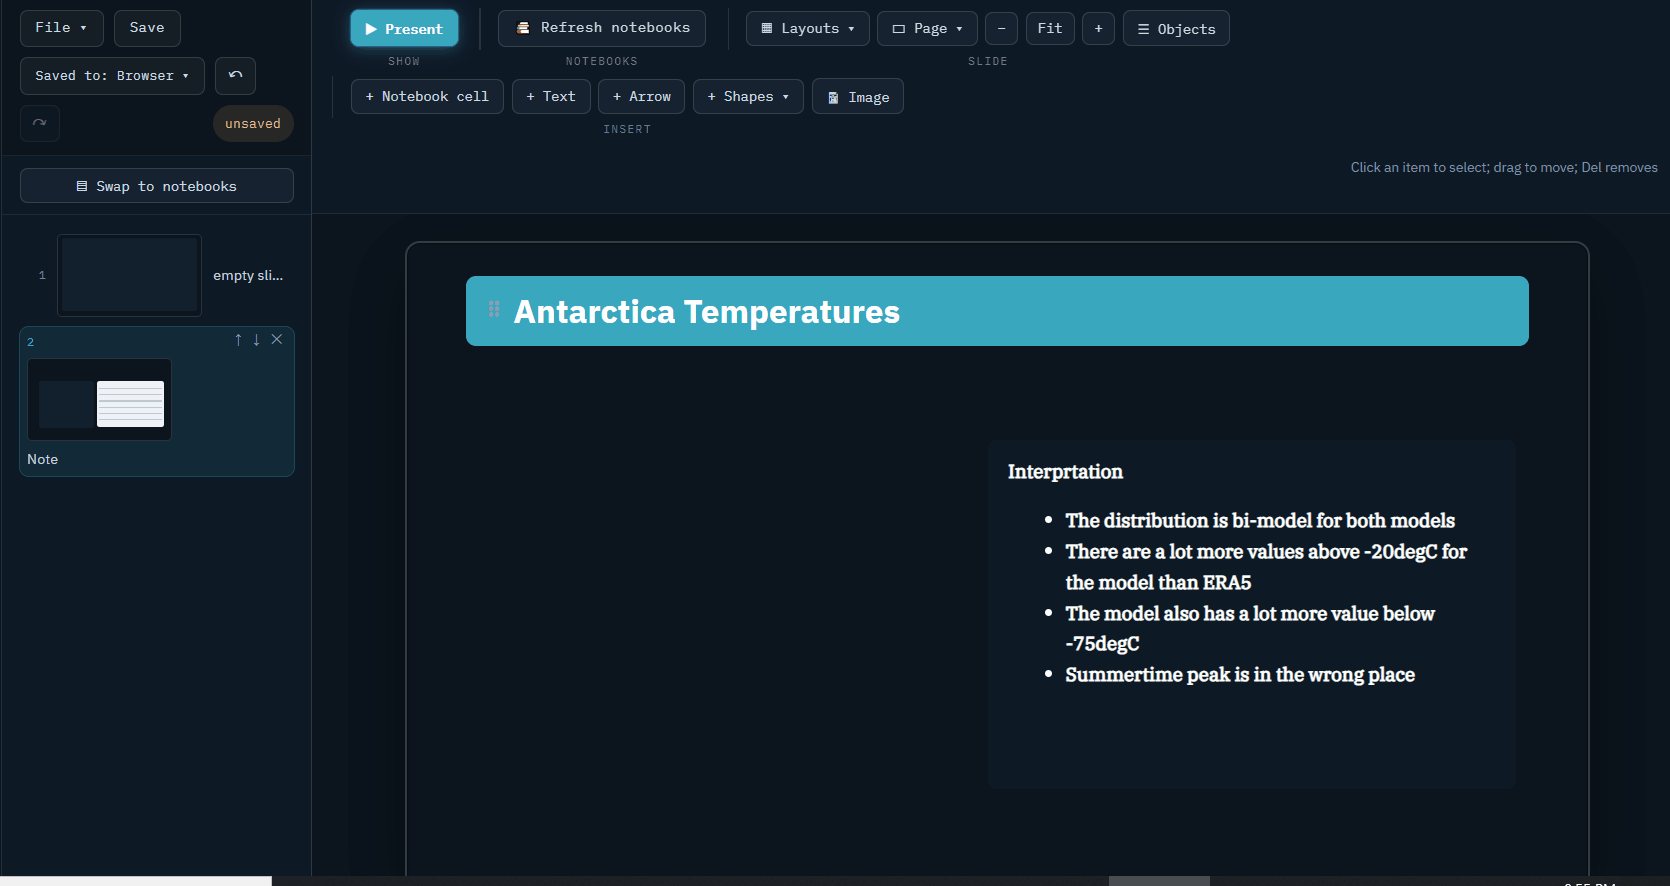Click Refresh notebooks
The image size is (1670, 886).
point(602,28)
